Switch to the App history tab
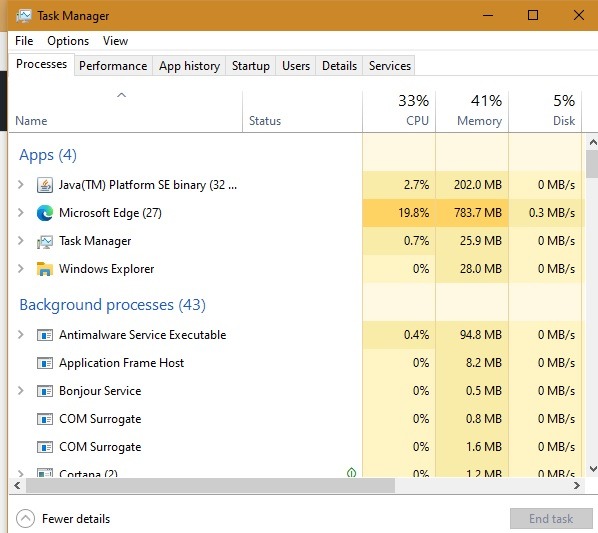Viewport: 598px width, 533px height. 190,66
